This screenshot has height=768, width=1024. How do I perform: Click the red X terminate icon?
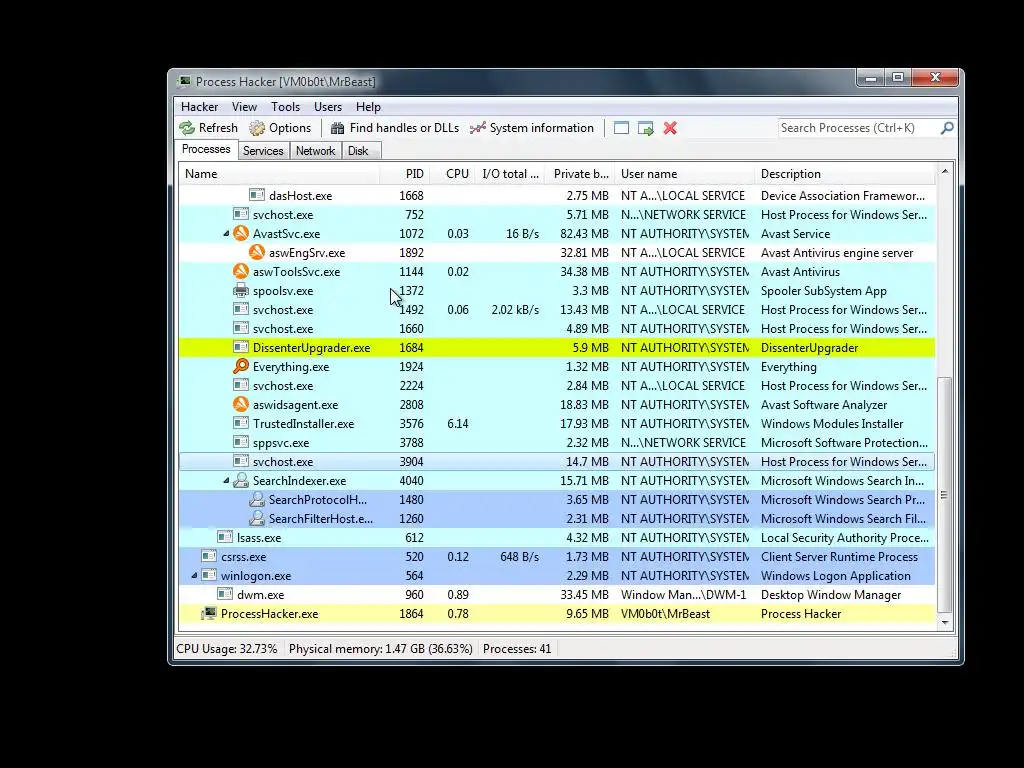[x=670, y=128]
